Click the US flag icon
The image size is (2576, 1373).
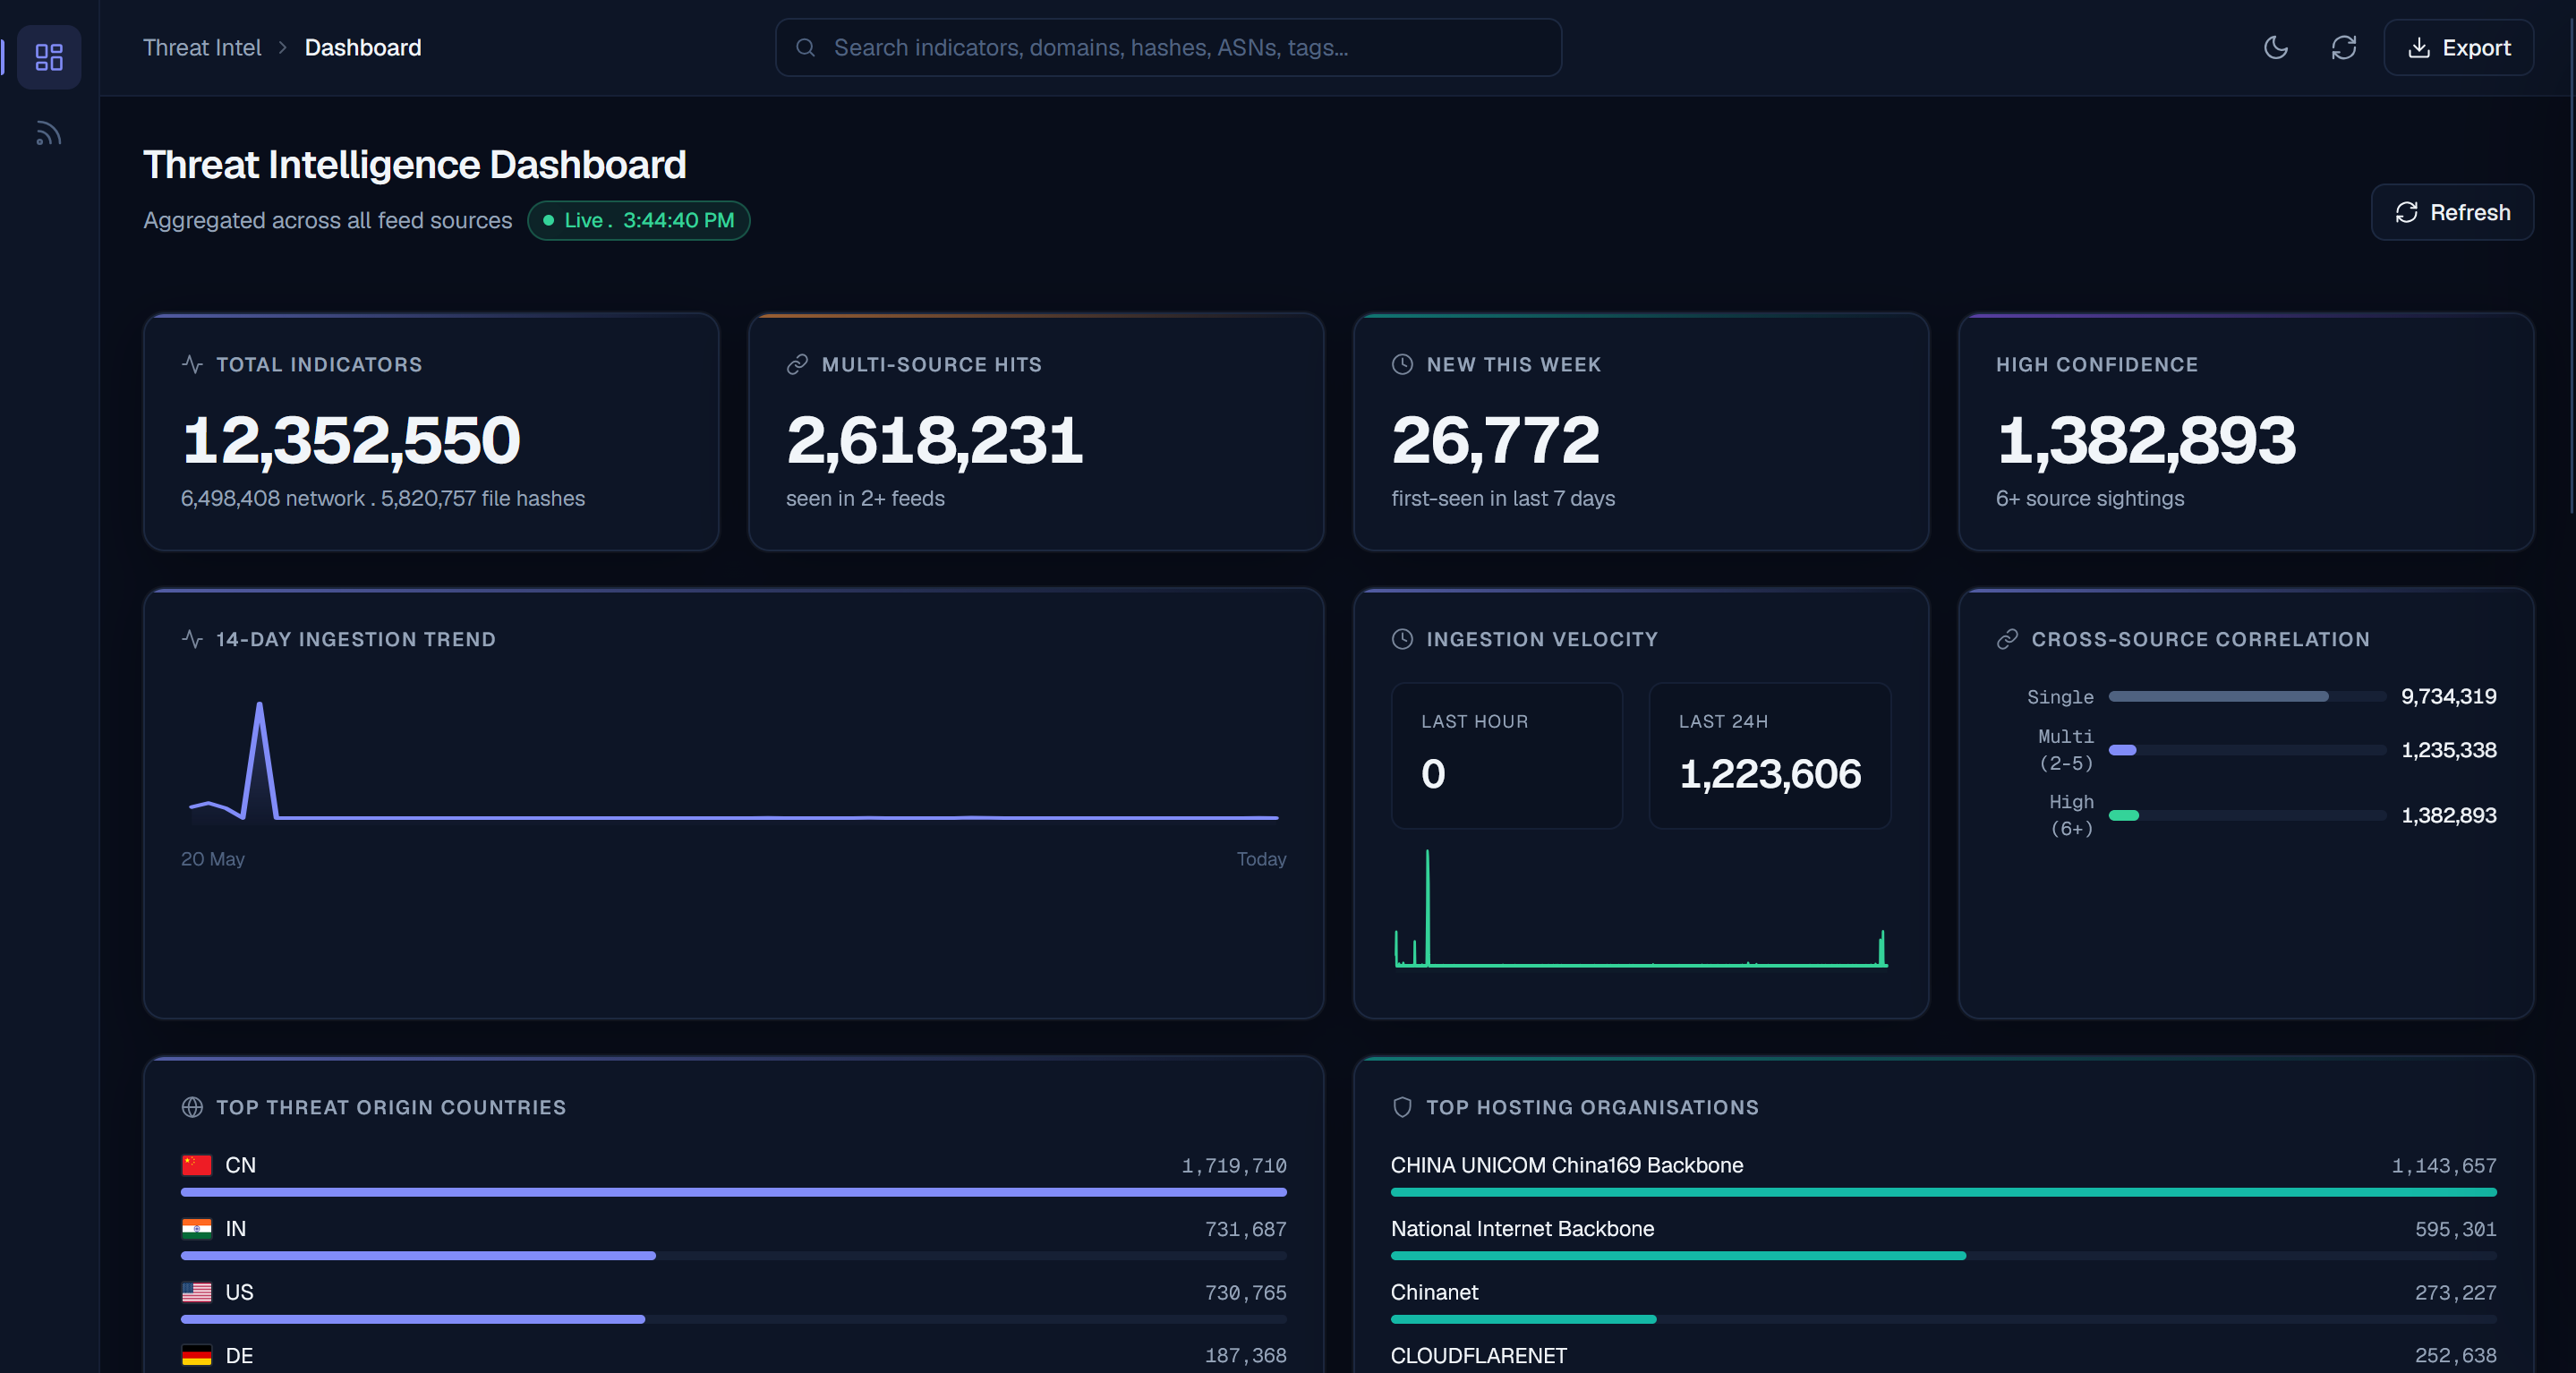click(x=196, y=1292)
